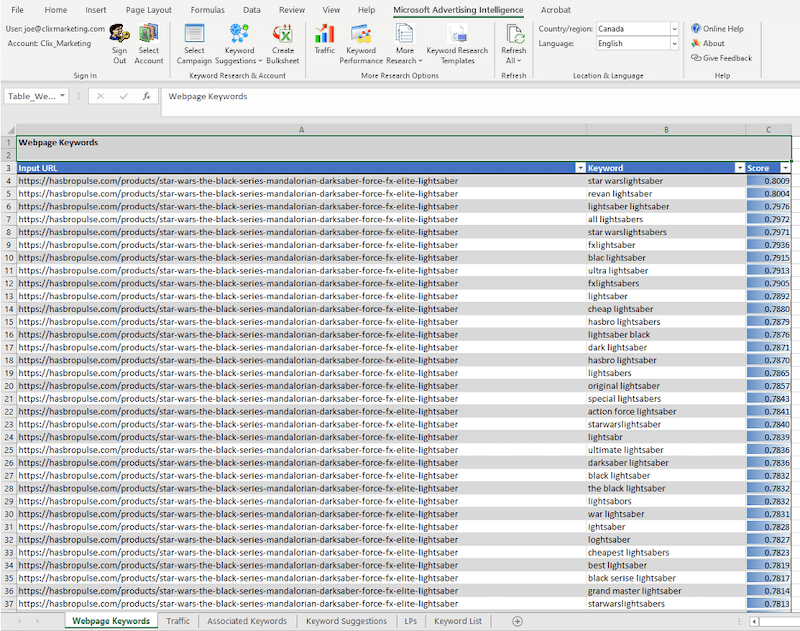Add a new sheet with plus icon
800x631 pixels.
click(517, 621)
